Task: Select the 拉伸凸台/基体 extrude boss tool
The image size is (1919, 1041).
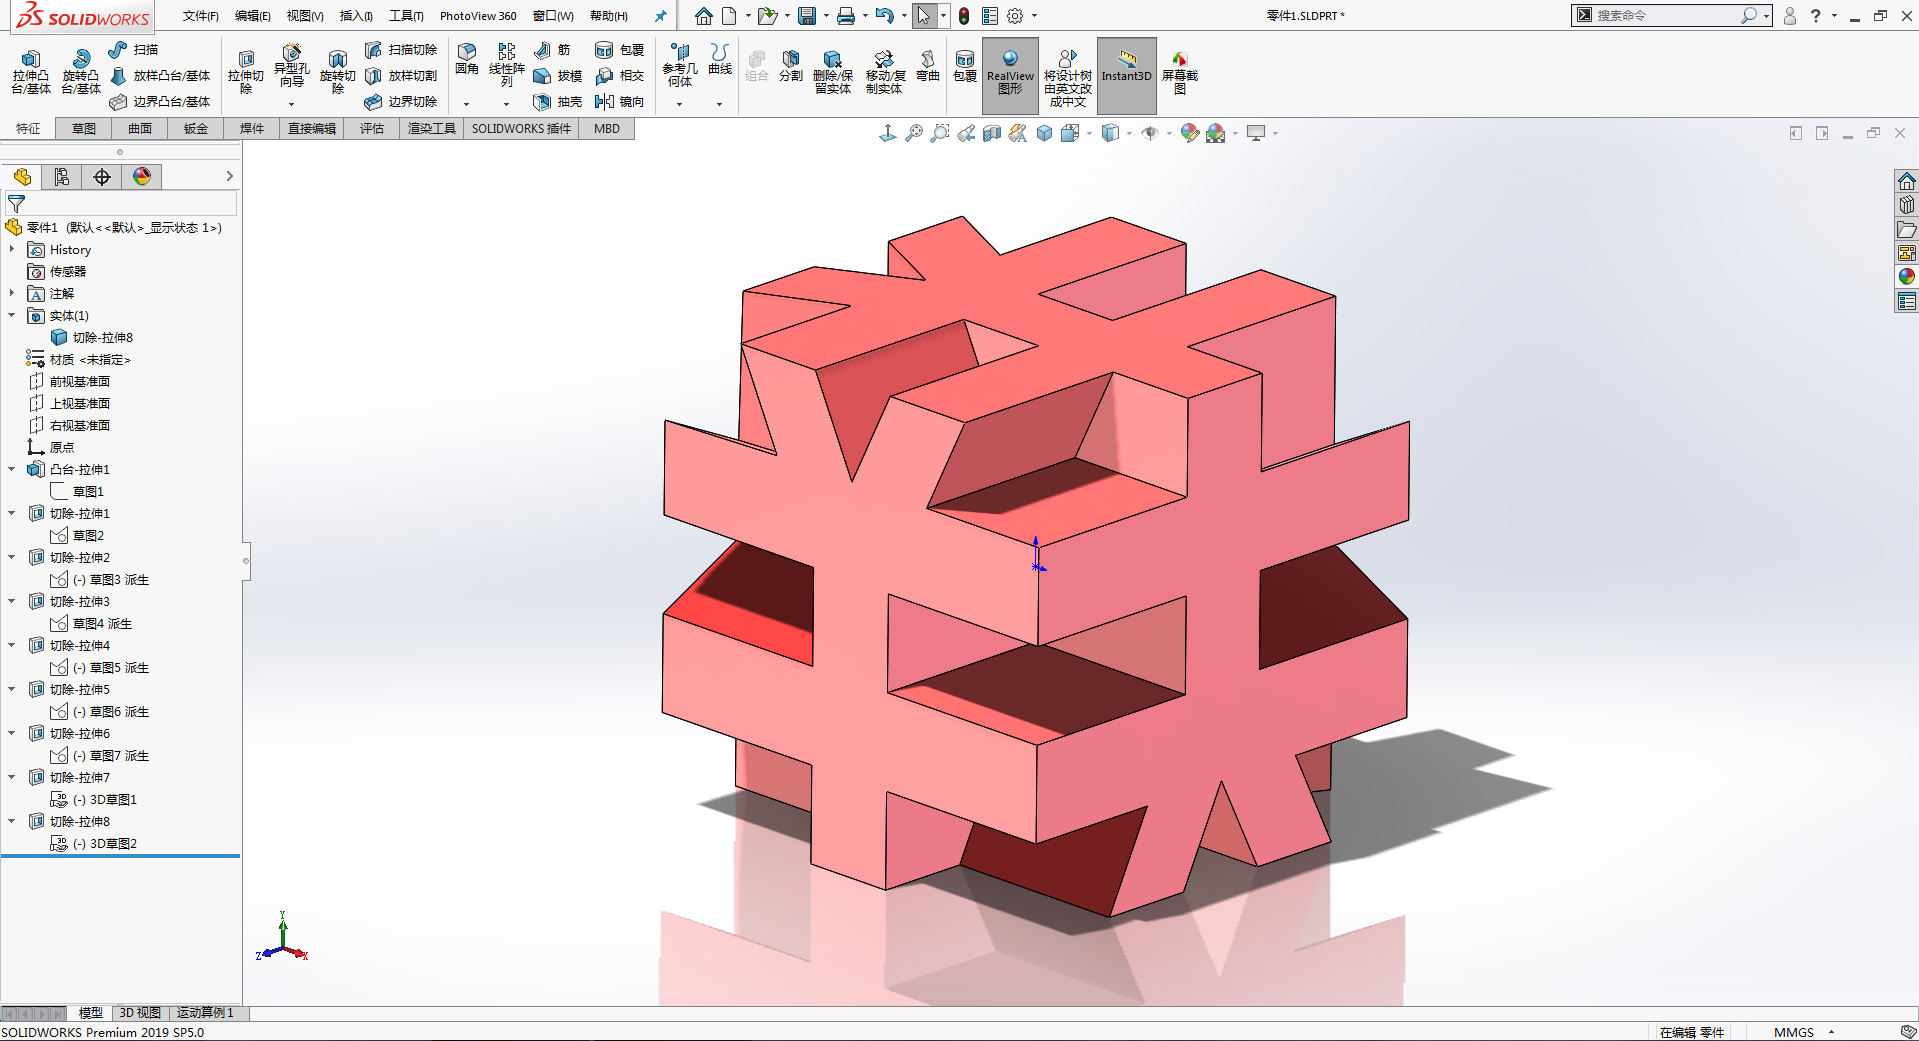Action: (31, 72)
